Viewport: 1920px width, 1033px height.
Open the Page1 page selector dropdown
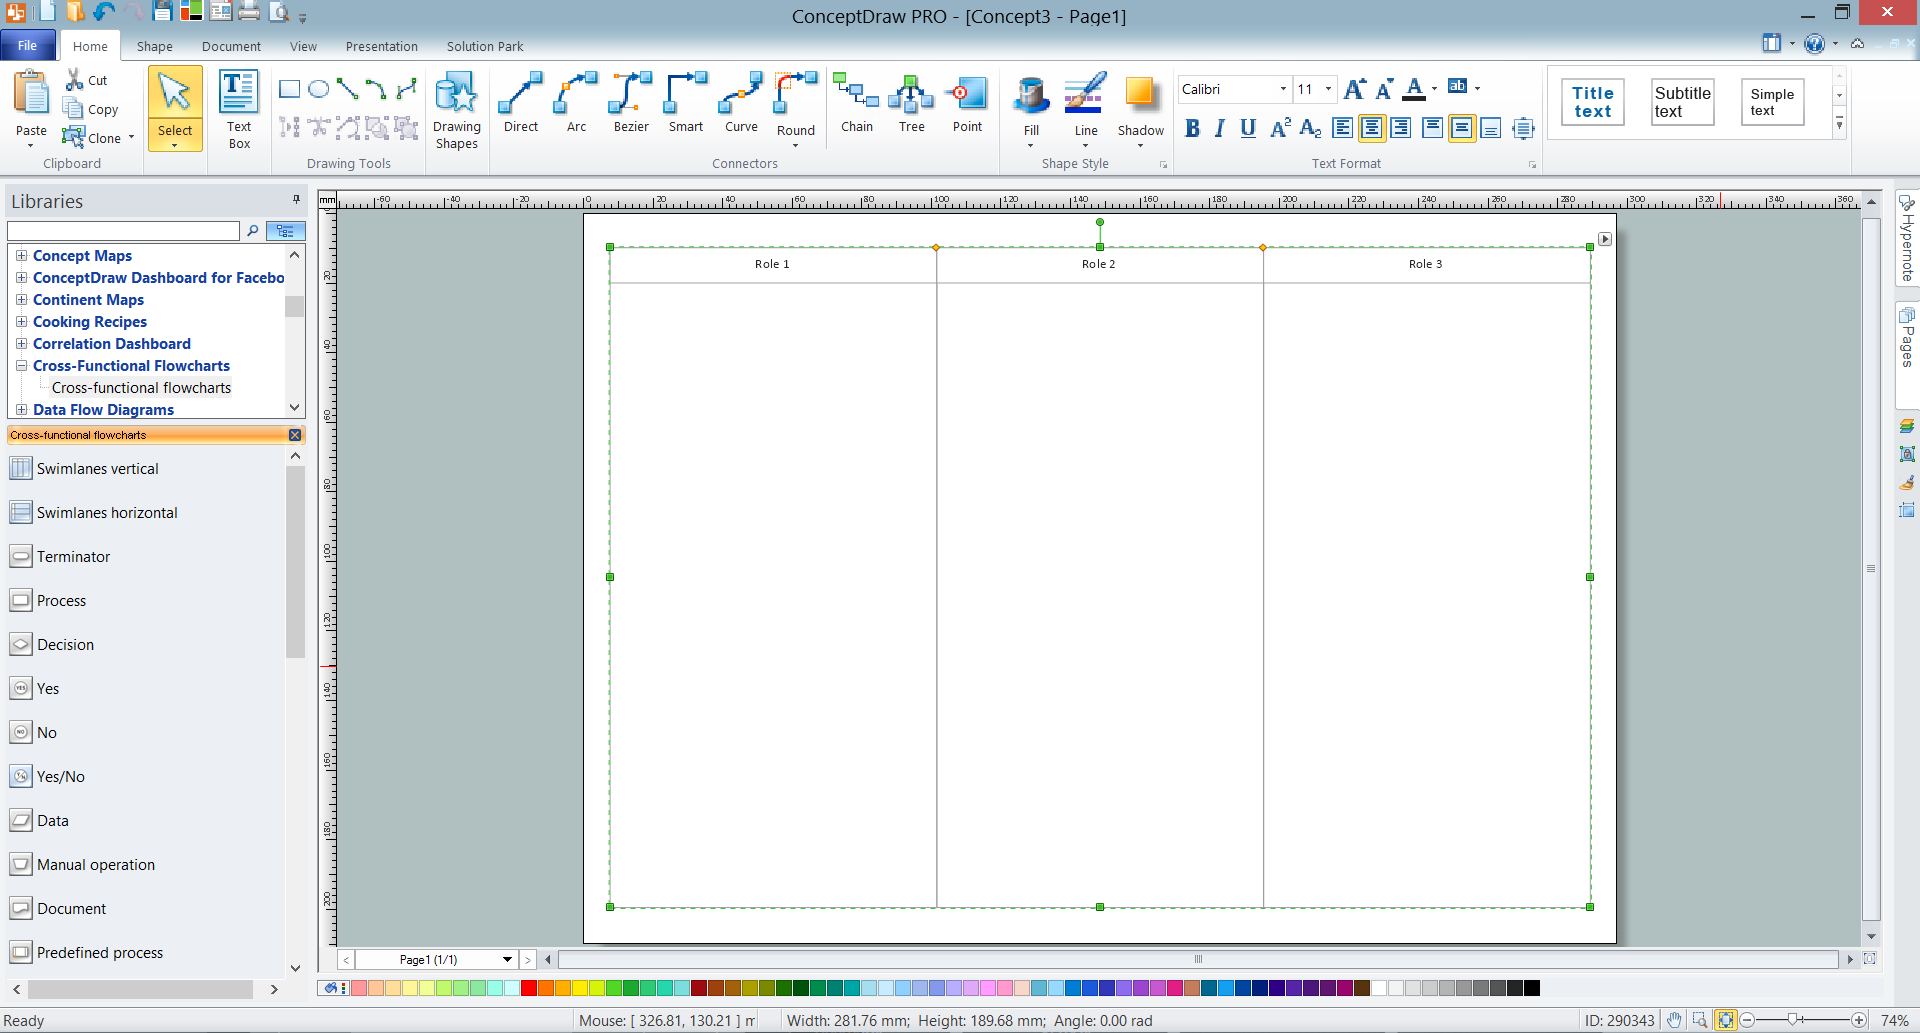pyautogui.click(x=507, y=960)
